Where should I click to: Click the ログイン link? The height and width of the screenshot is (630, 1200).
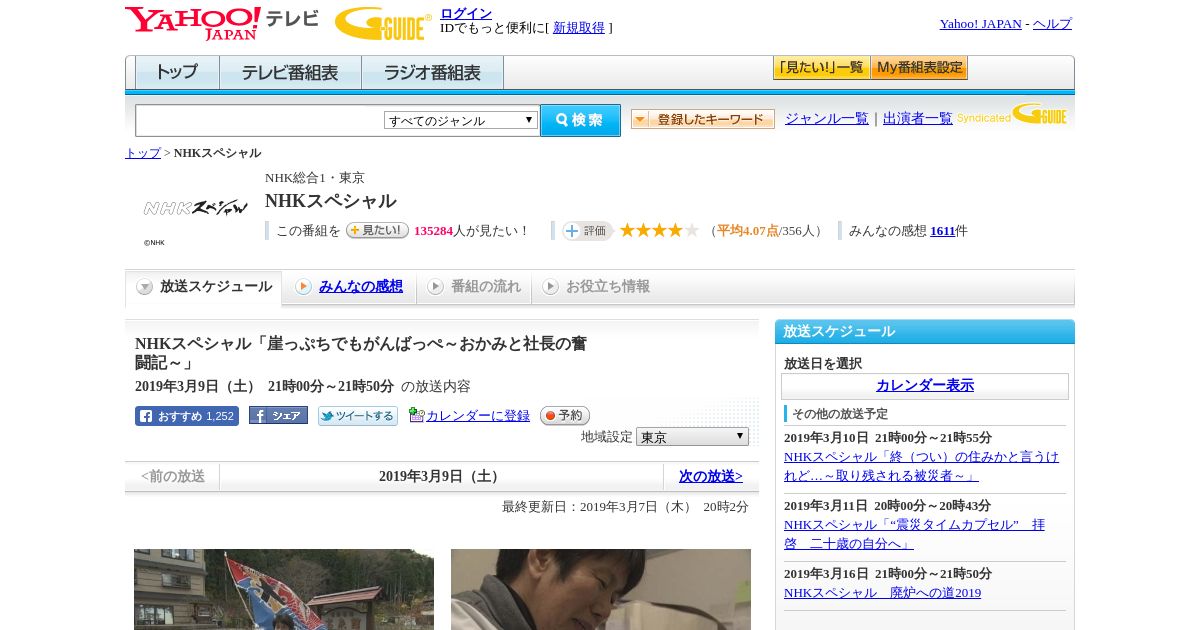tap(466, 13)
